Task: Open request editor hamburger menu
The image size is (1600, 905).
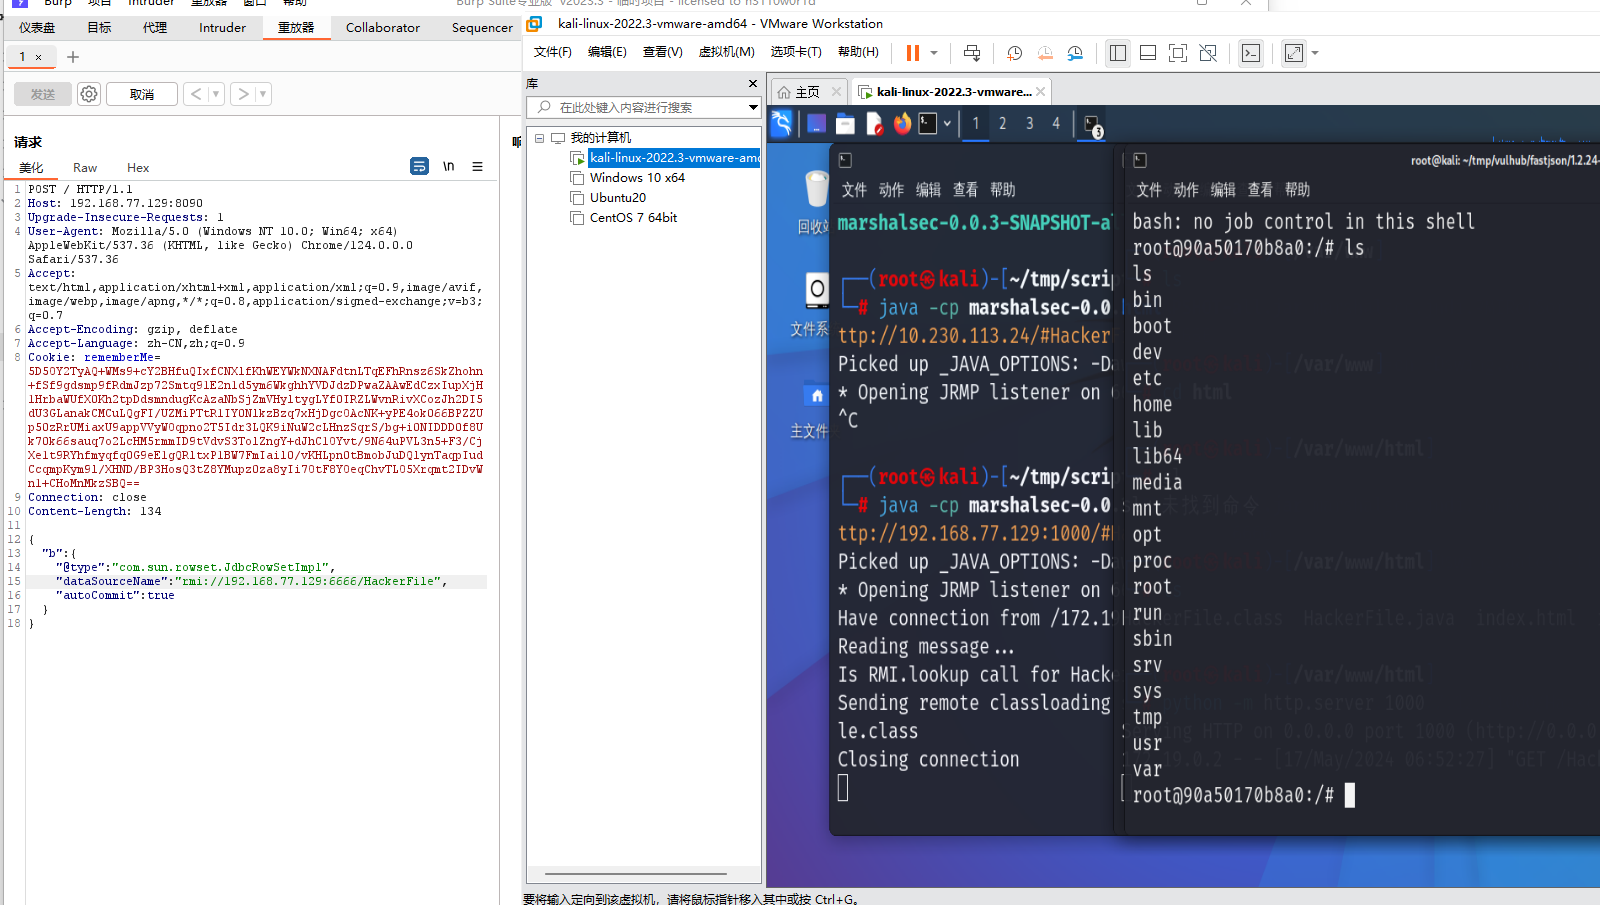Action: pyautogui.click(x=478, y=166)
